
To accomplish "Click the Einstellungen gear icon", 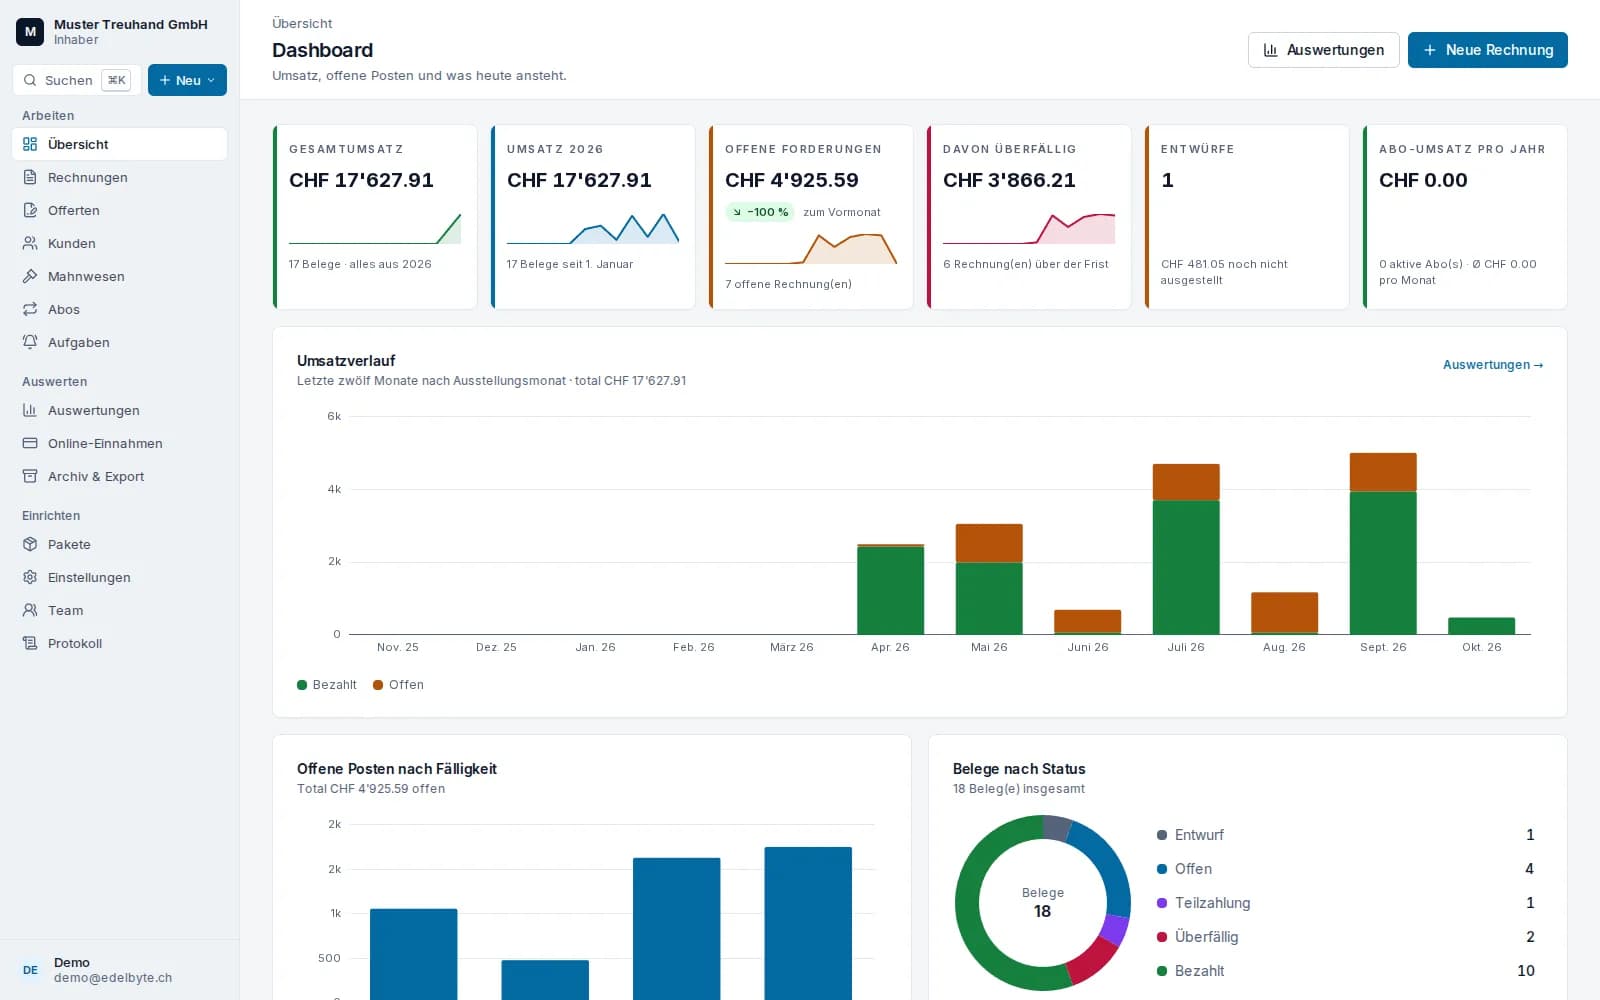I will coord(30,577).
